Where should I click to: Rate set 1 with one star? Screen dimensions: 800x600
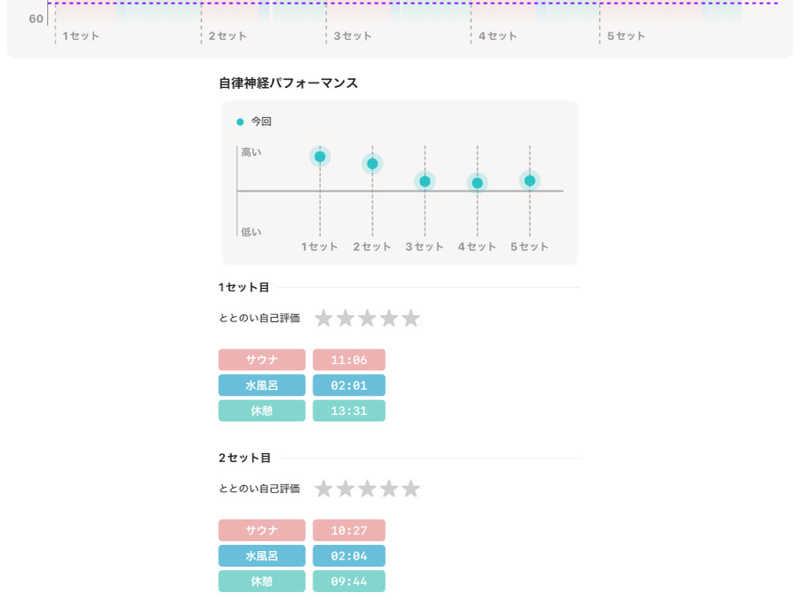tap(324, 318)
